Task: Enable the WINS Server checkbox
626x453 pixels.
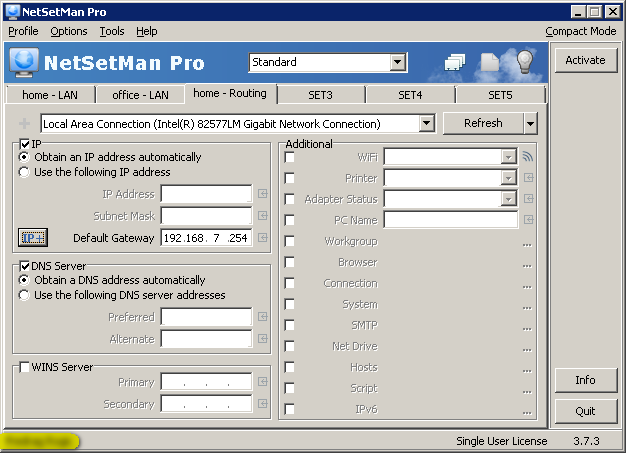Action: 24,367
